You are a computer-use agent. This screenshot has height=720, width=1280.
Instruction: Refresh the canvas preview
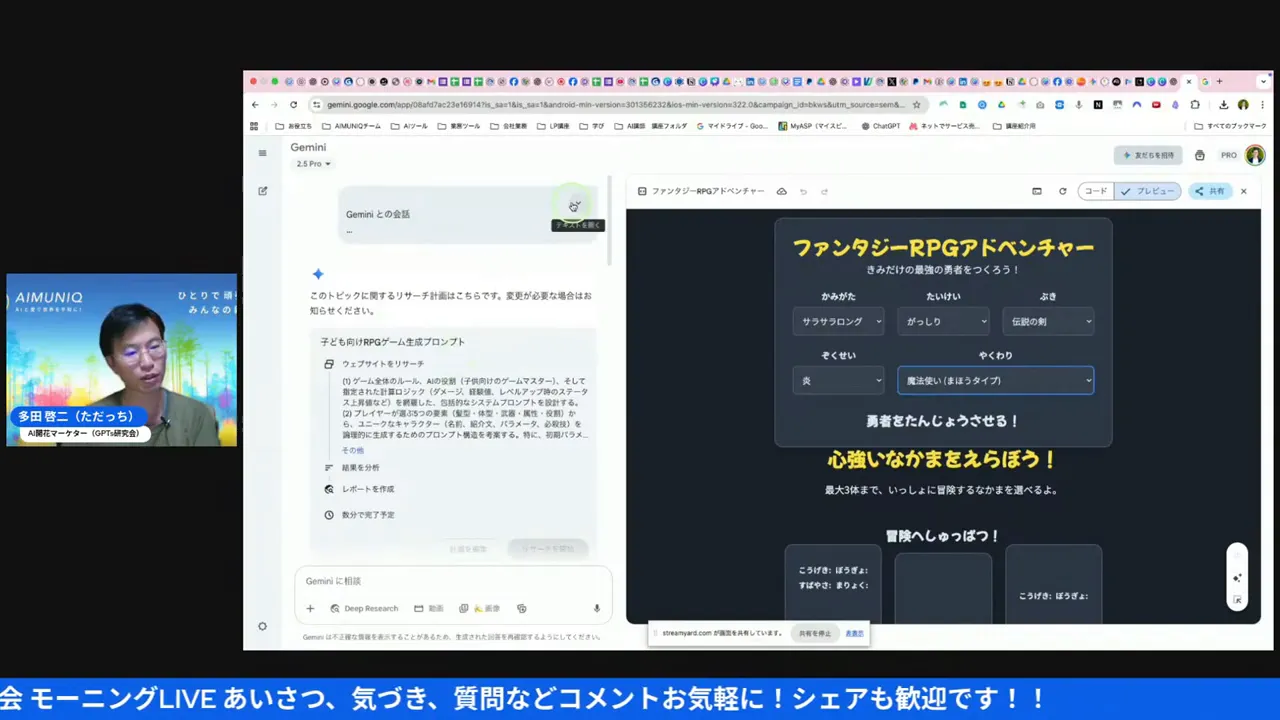[x=1062, y=191]
